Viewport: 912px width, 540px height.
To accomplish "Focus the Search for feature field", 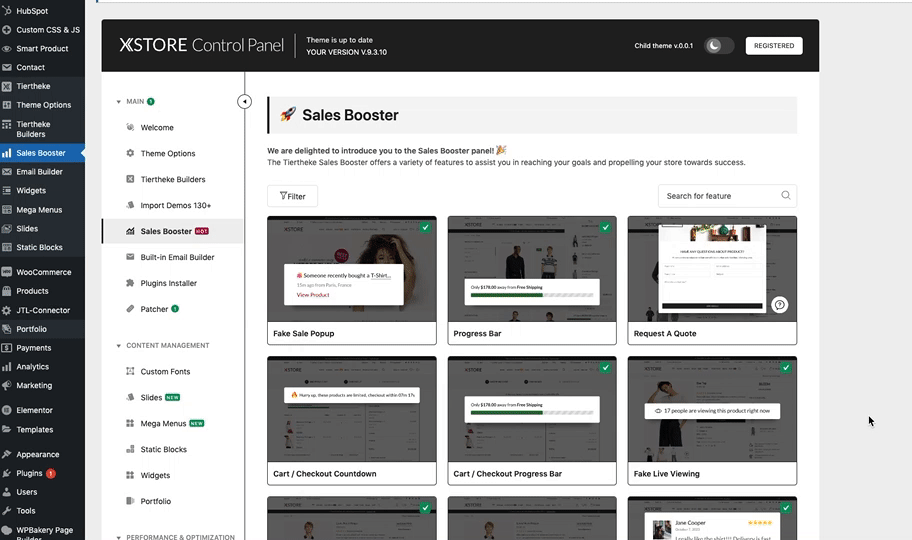I will (x=727, y=196).
